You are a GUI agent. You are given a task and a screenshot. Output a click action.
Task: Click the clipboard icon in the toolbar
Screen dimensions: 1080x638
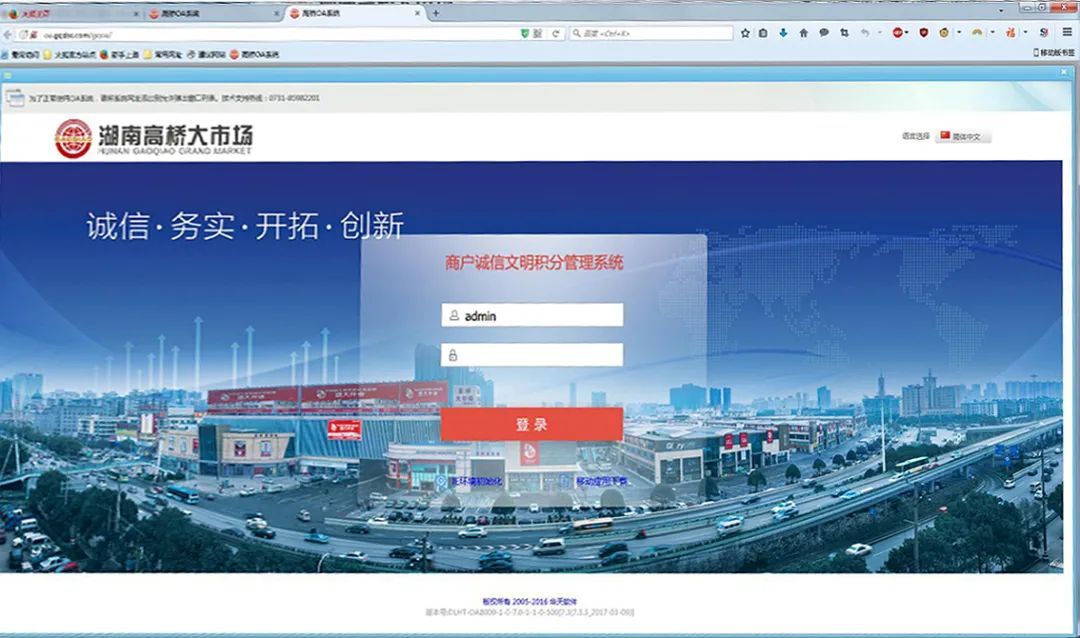pos(764,33)
